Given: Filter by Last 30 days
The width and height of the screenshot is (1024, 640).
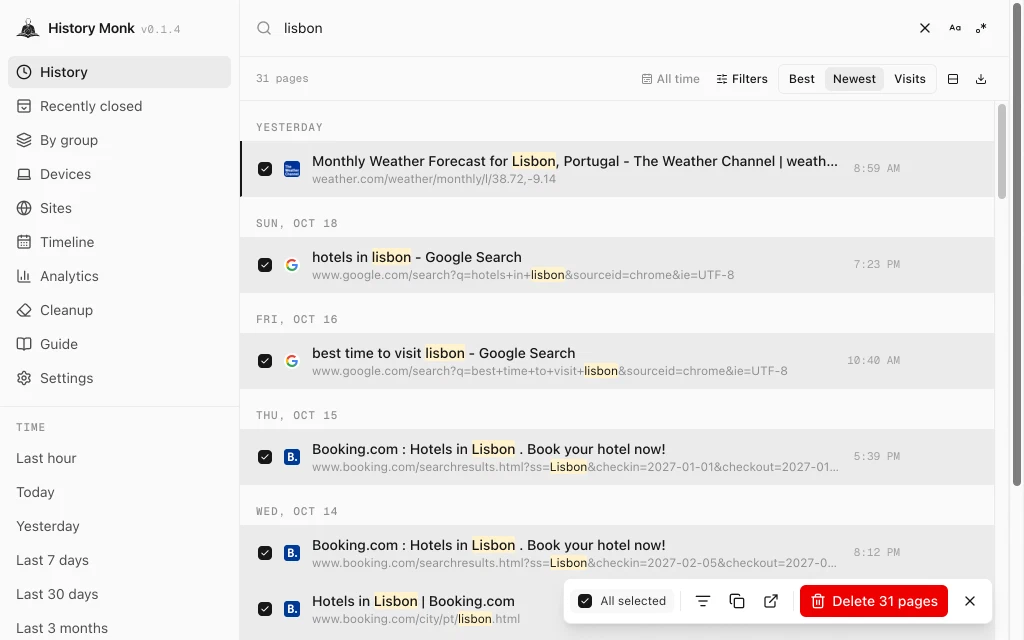Looking at the screenshot, I should point(57,594).
